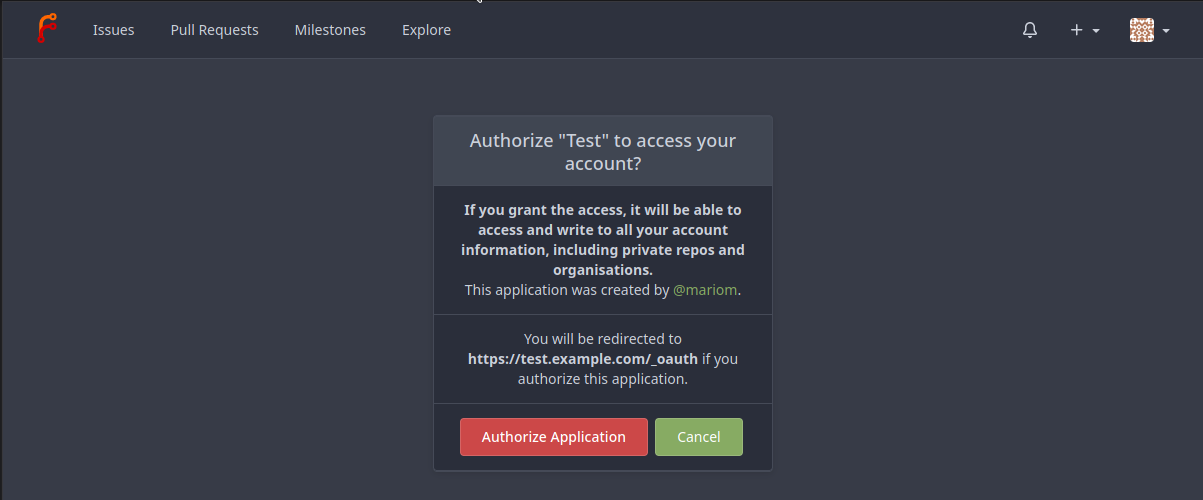Cancel the authorization request
This screenshot has height=500, width=1203.
(698, 437)
